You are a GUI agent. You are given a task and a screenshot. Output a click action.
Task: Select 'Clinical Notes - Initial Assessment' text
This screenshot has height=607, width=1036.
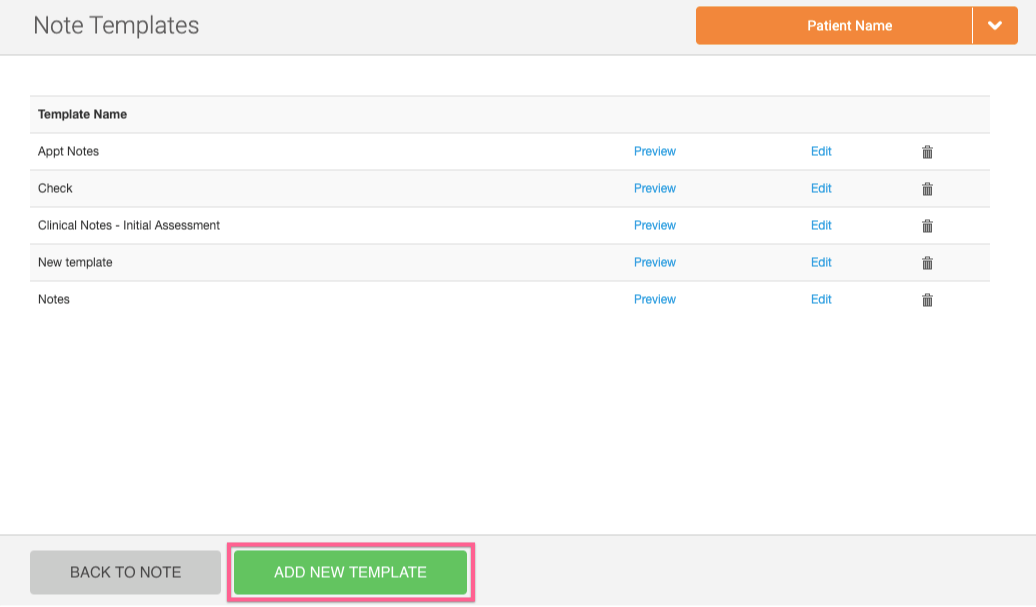(x=129, y=225)
